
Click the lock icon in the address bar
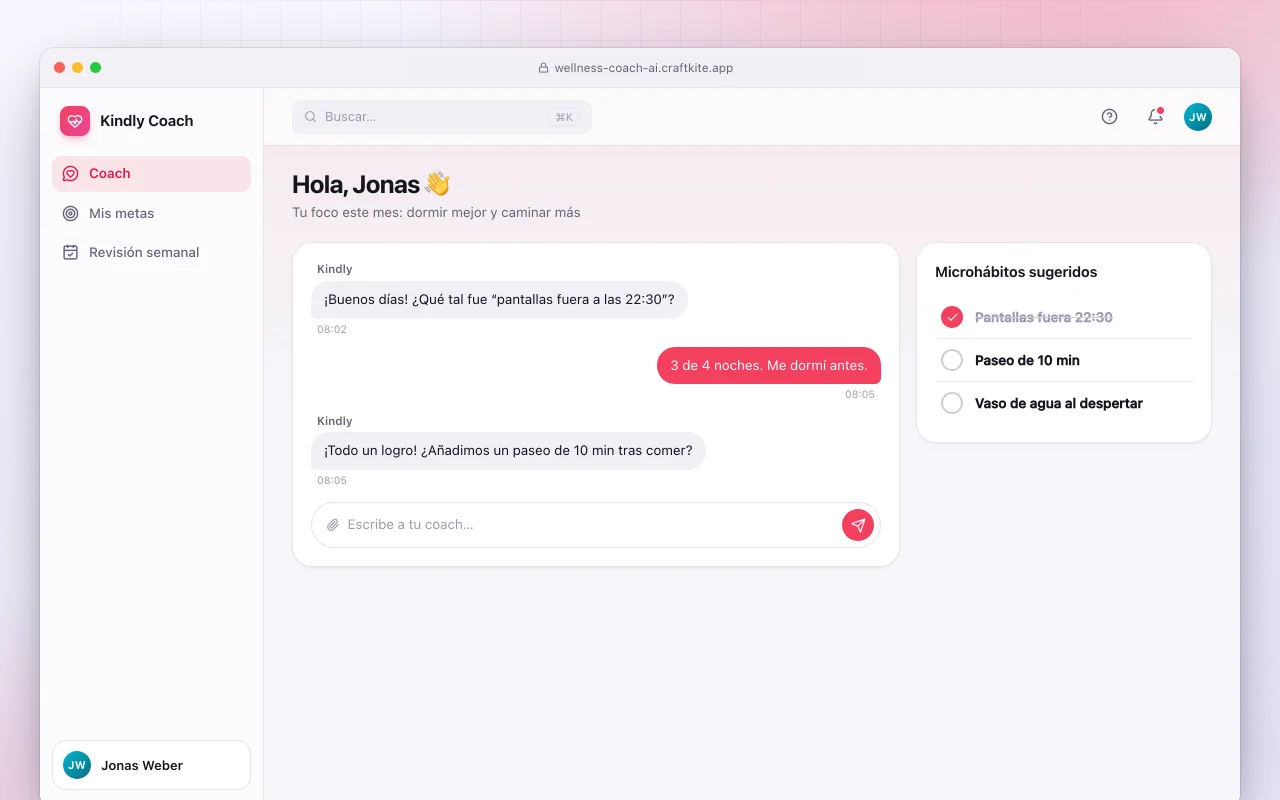tap(544, 68)
